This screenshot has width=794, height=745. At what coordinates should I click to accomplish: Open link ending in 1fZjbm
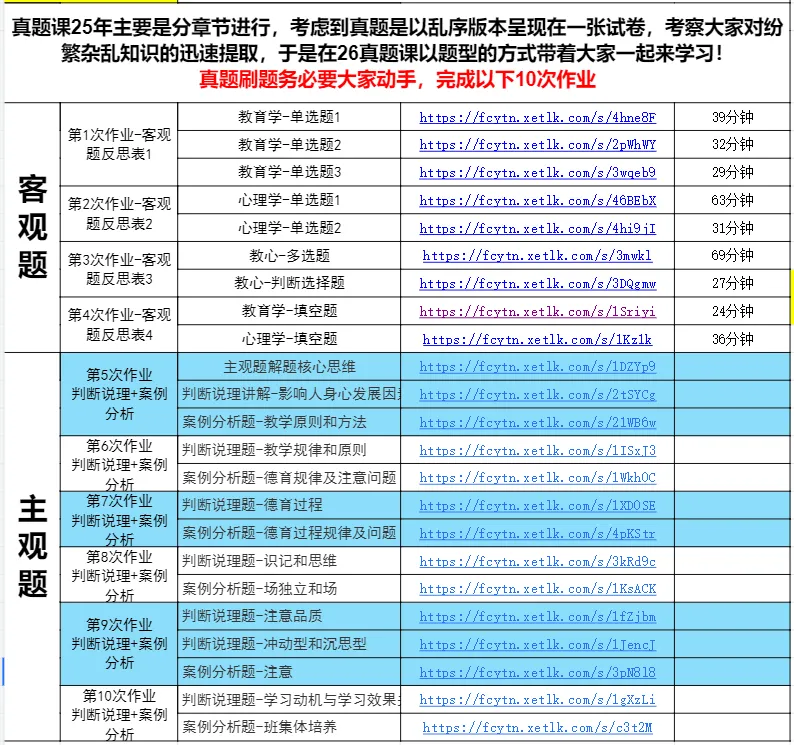(537, 616)
